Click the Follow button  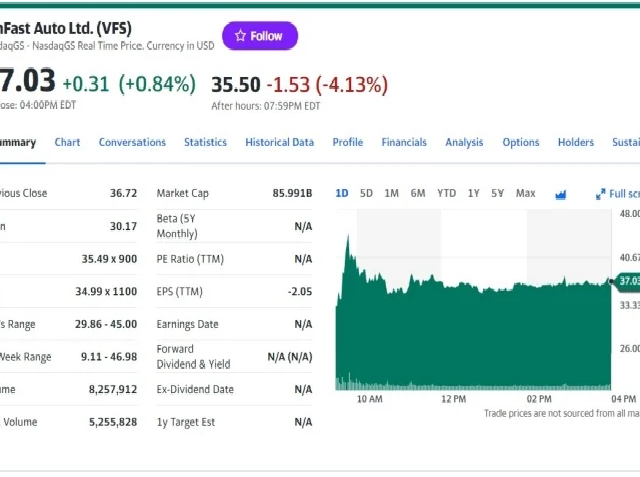tap(260, 36)
